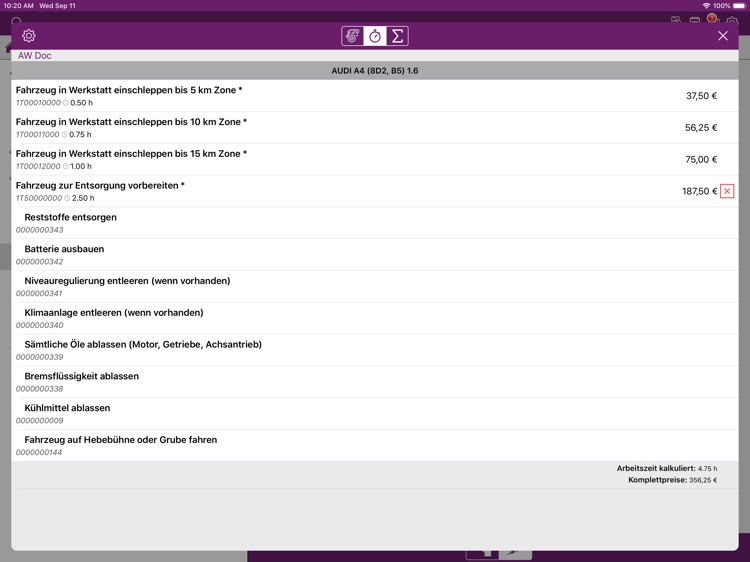The width and height of the screenshot is (750, 562).
Task: Close the AW Doc dialog
Action: (x=723, y=36)
